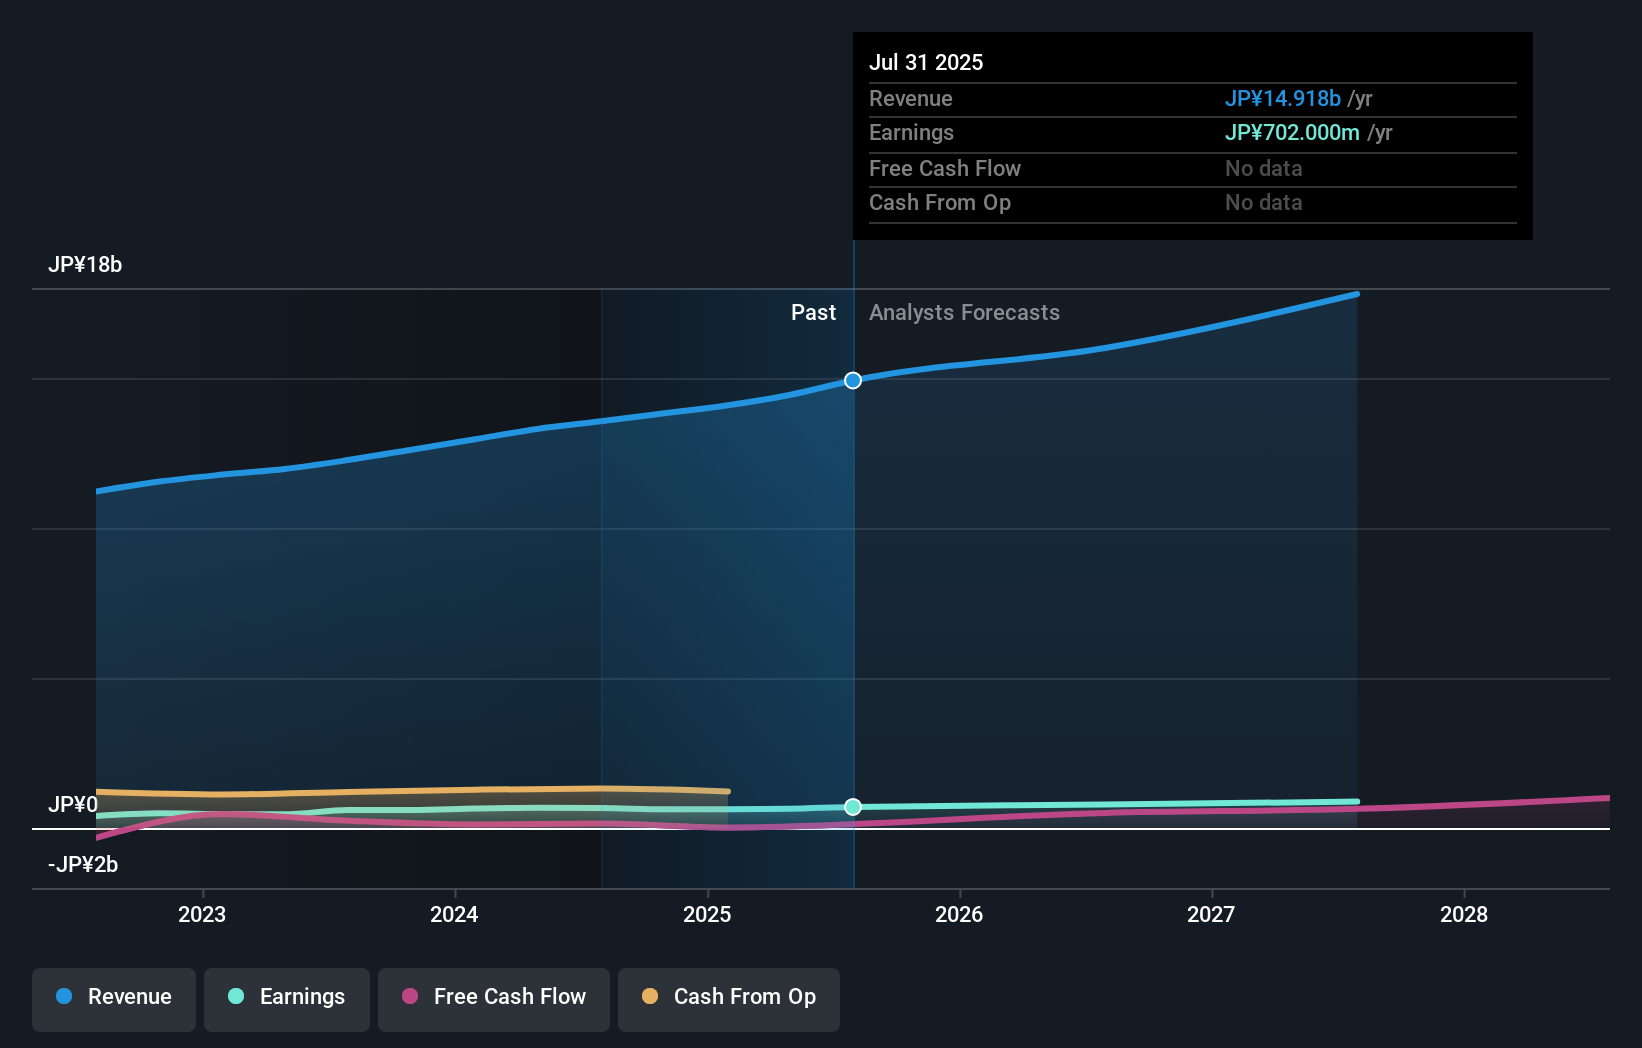Viewport: 1642px width, 1048px height.
Task: Toggle the Revenue series visibility
Action: pos(113,997)
